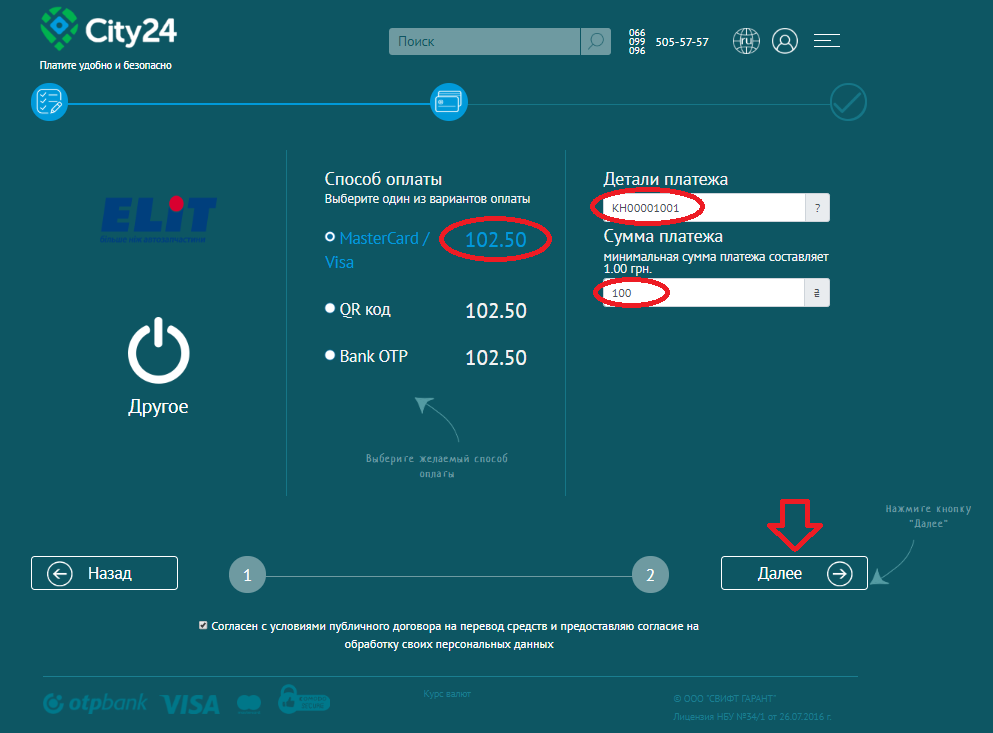
Task: Go to step 1 circle
Action: point(247,575)
